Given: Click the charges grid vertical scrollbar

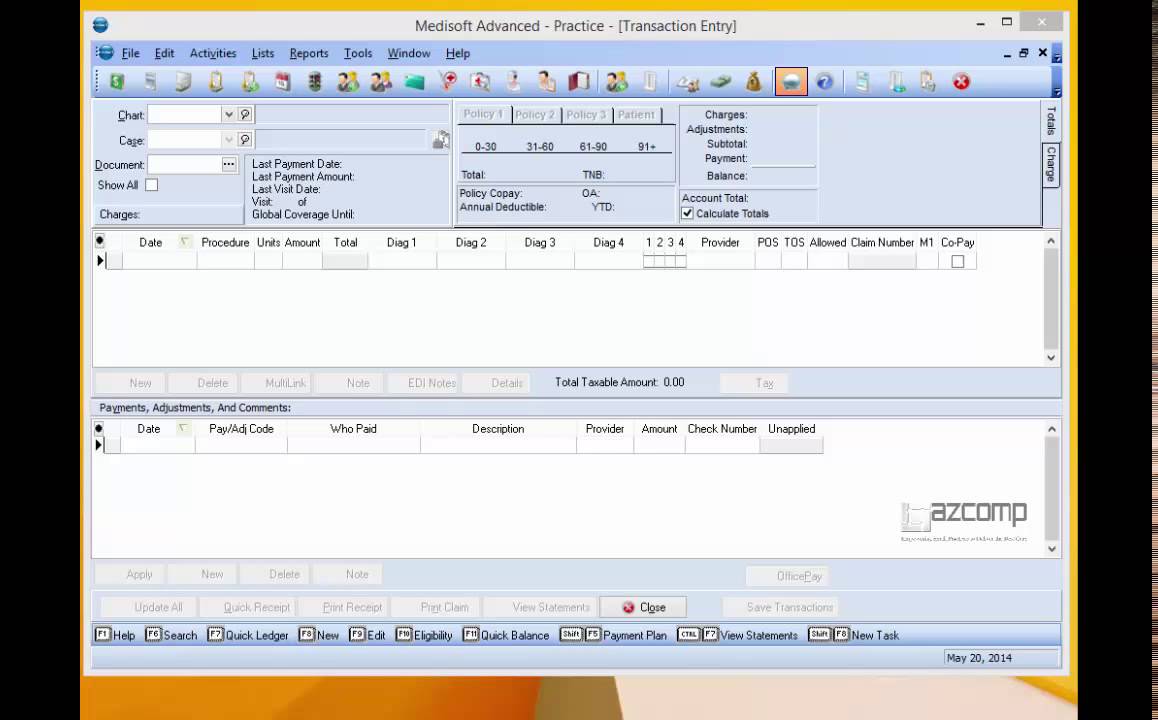Looking at the screenshot, I should pyautogui.click(x=1051, y=298).
